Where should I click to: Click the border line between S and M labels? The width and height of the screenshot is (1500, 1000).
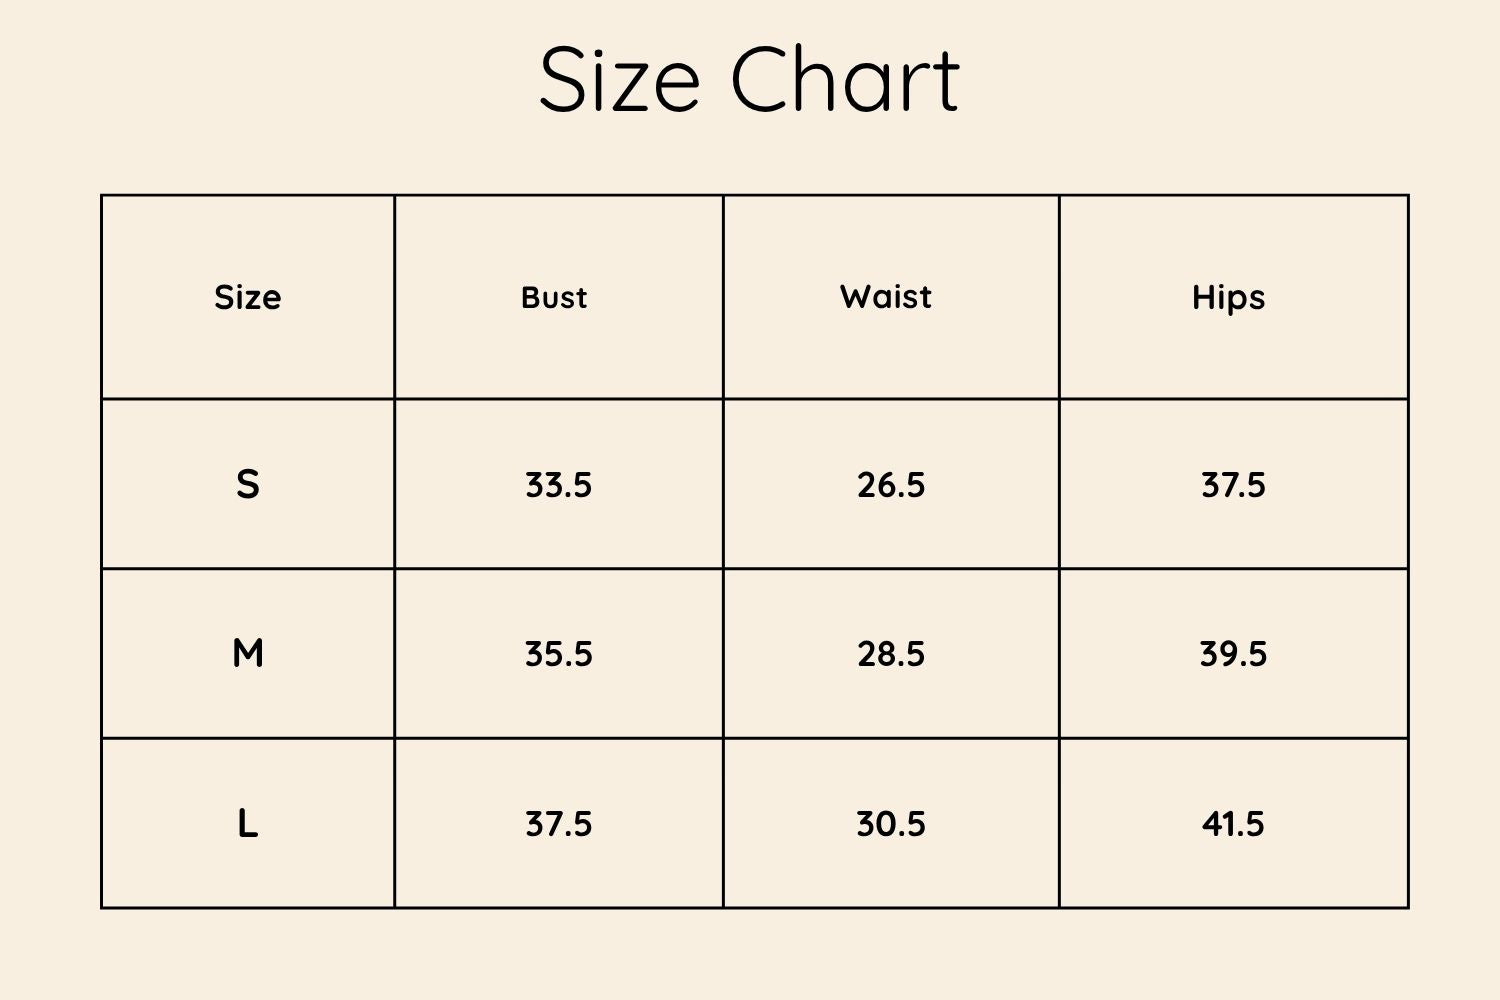248,569
